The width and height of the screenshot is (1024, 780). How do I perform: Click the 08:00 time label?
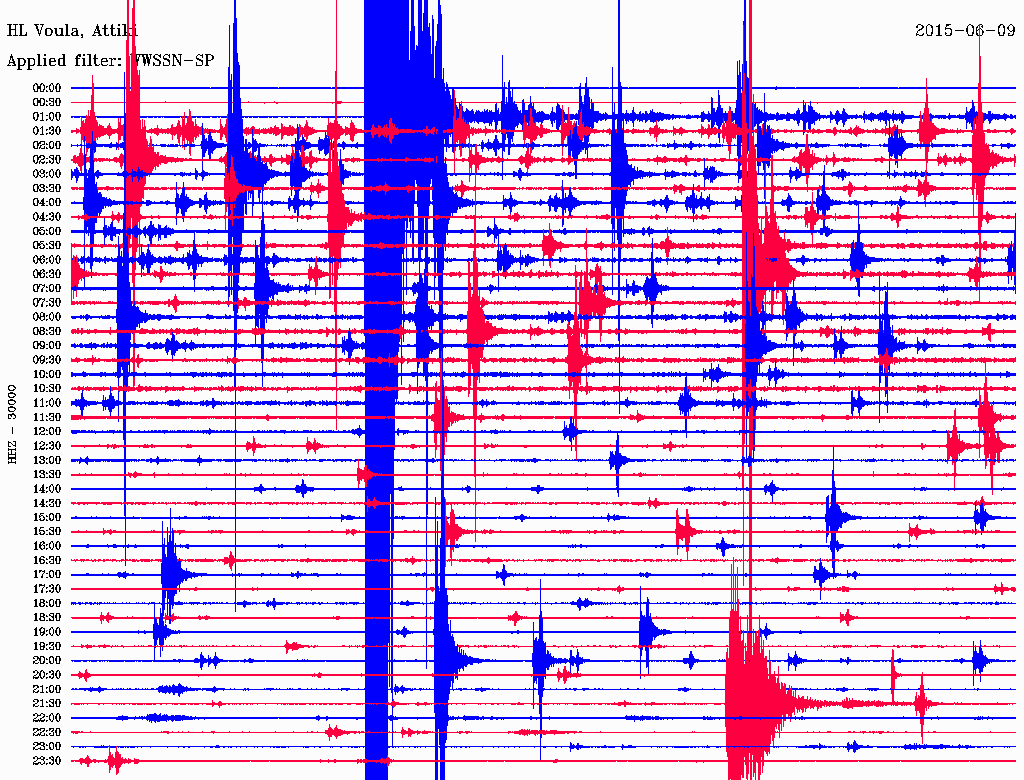click(x=47, y=317)
